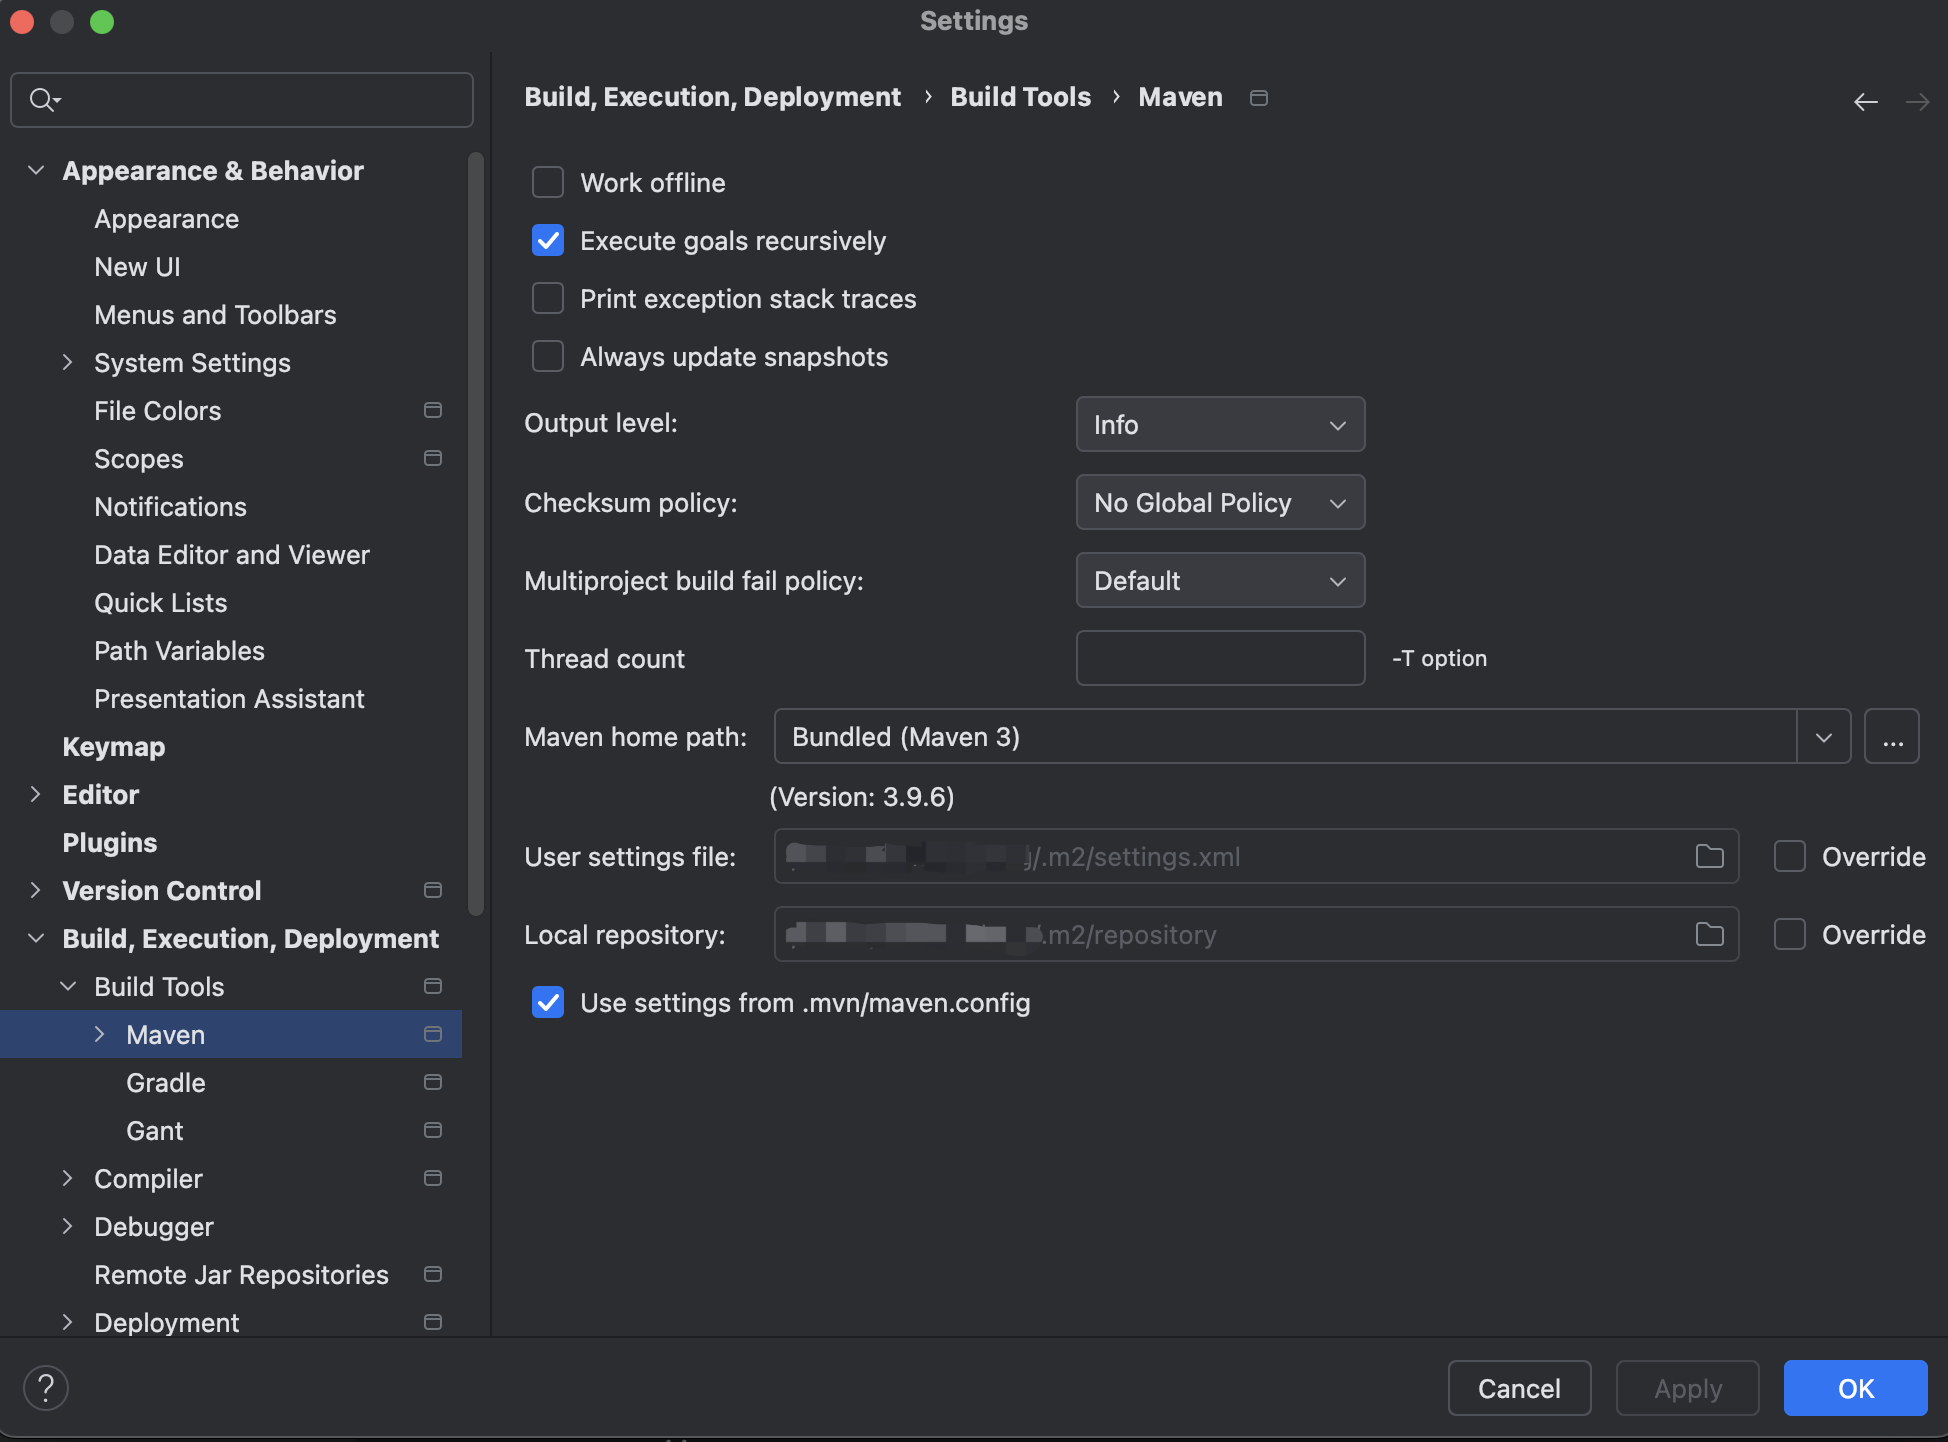Image resolution: width=1948 pixels, height=1442 pixels.
Task: Check Override for Local repository
Action: (x=1790, y=934)
